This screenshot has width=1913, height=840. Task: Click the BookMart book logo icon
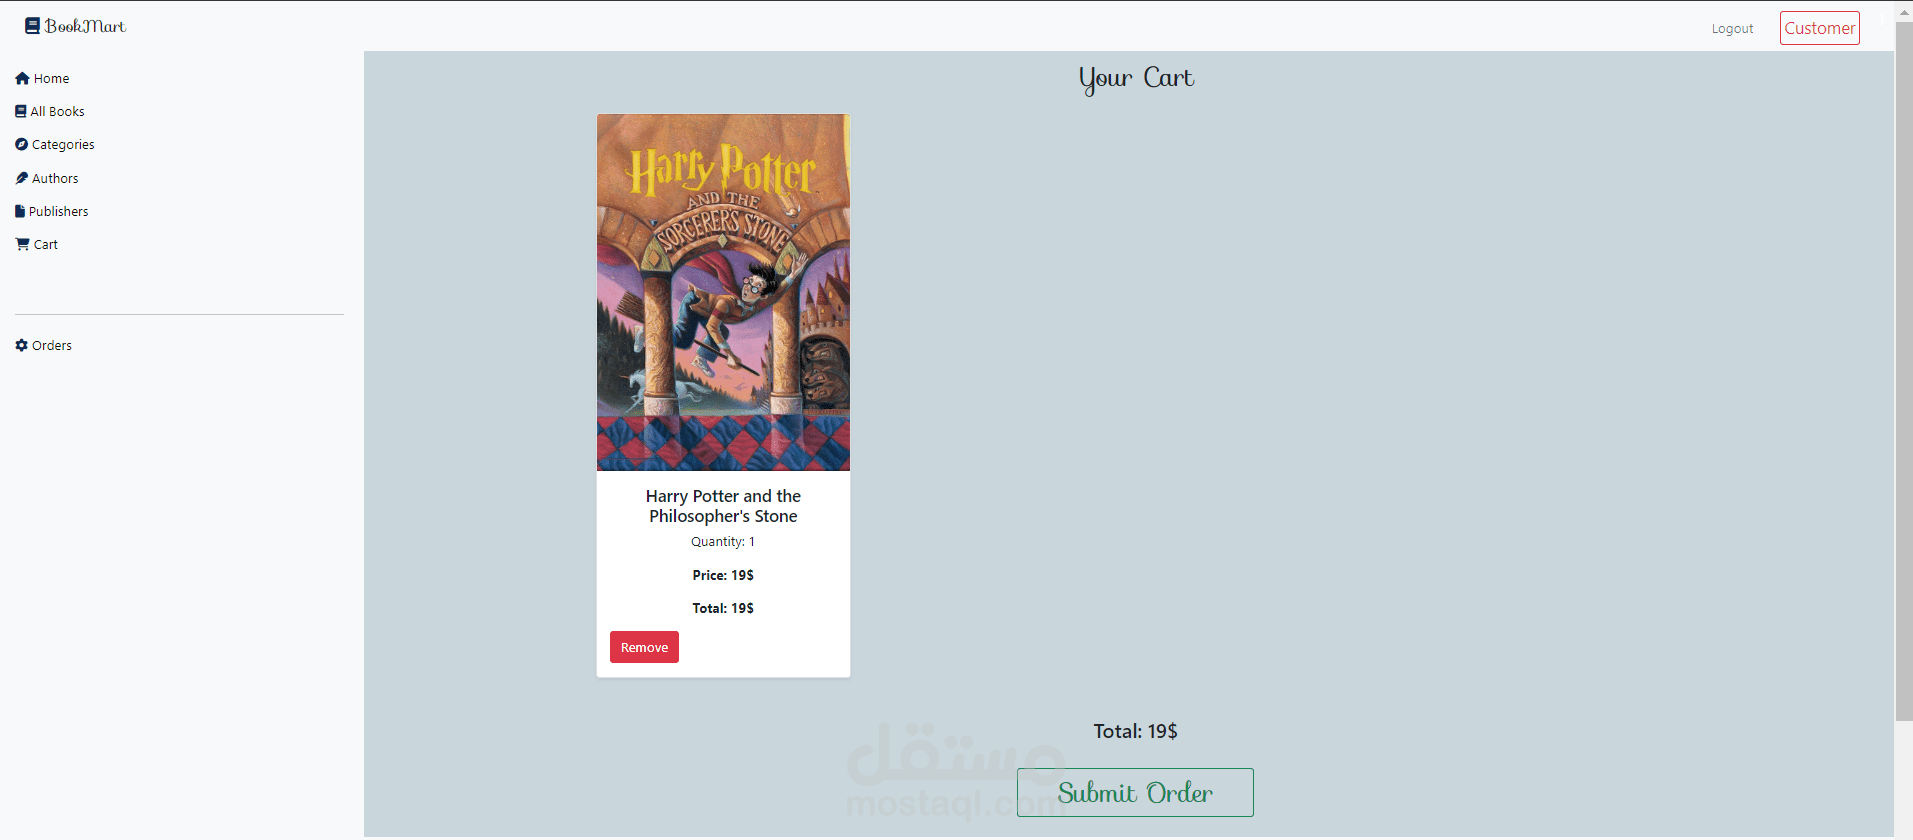pos(32,26)
